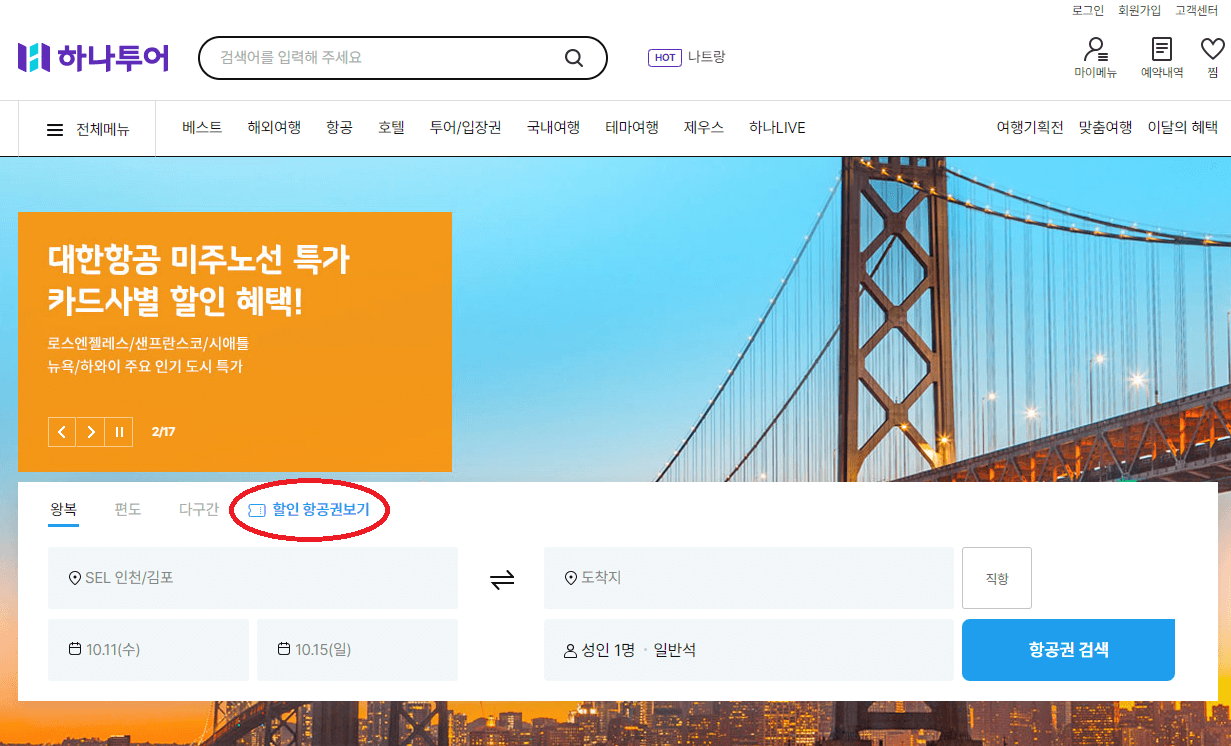This screenshot has height=746, width=1231.
Task: Enable the 직항 direct-flight filter
Action: click(x=996, y=578)
